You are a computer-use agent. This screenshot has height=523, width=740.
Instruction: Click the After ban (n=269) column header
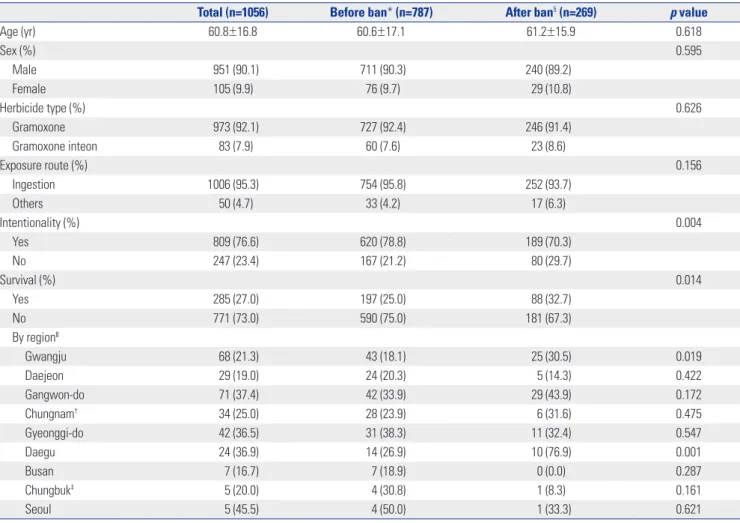point(551,12)
